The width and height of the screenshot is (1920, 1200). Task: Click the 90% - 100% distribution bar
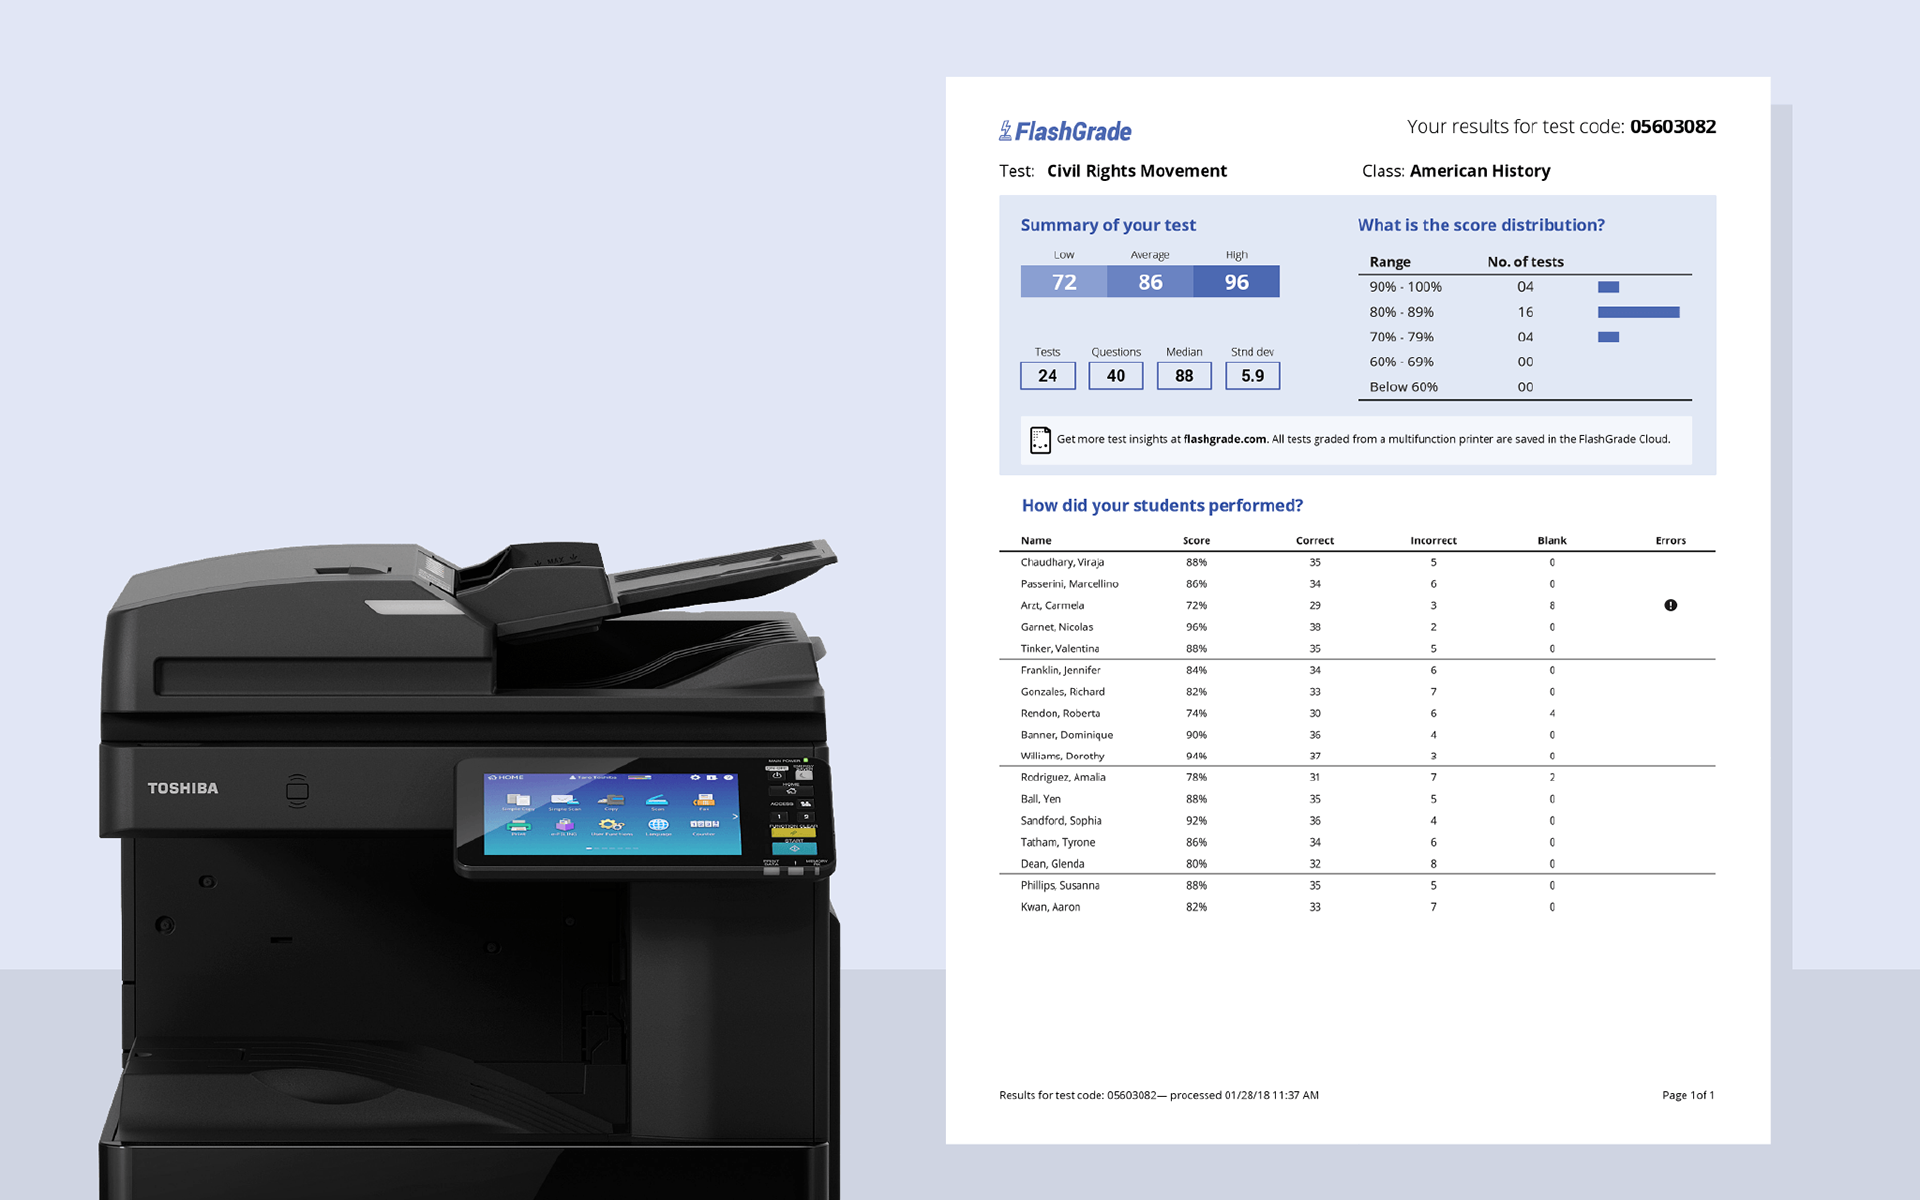1608,287
